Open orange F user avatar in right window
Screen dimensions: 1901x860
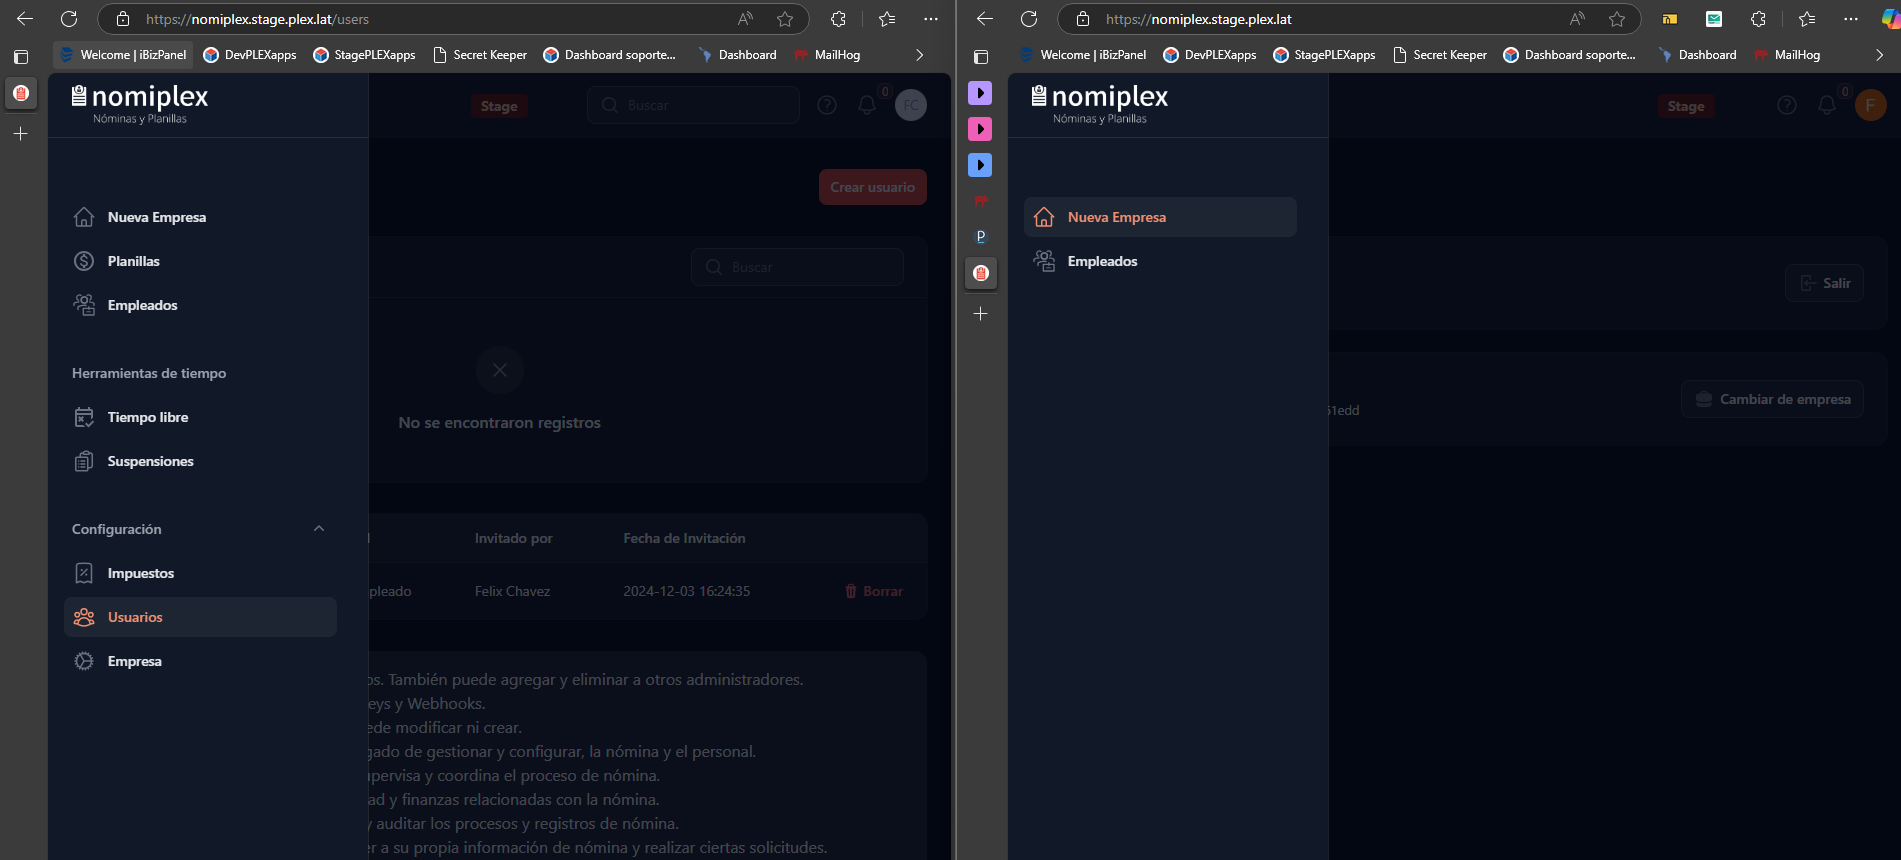coord(1871,105)
